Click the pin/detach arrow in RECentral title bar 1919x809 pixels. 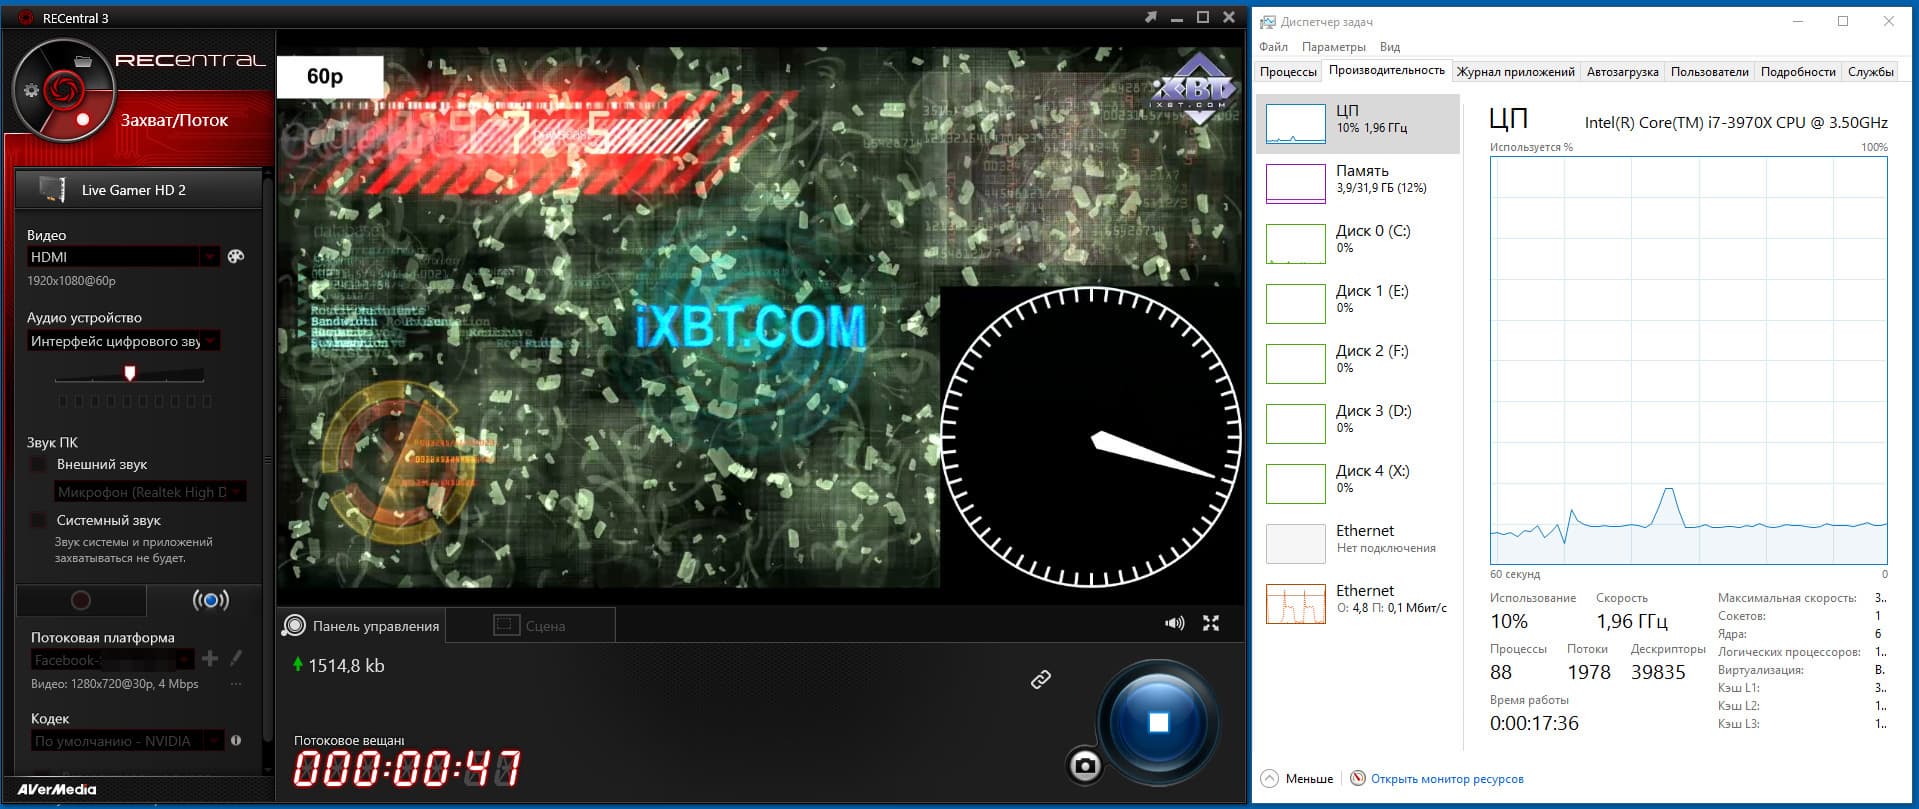pyautogui.click(x=1151, y=17)
